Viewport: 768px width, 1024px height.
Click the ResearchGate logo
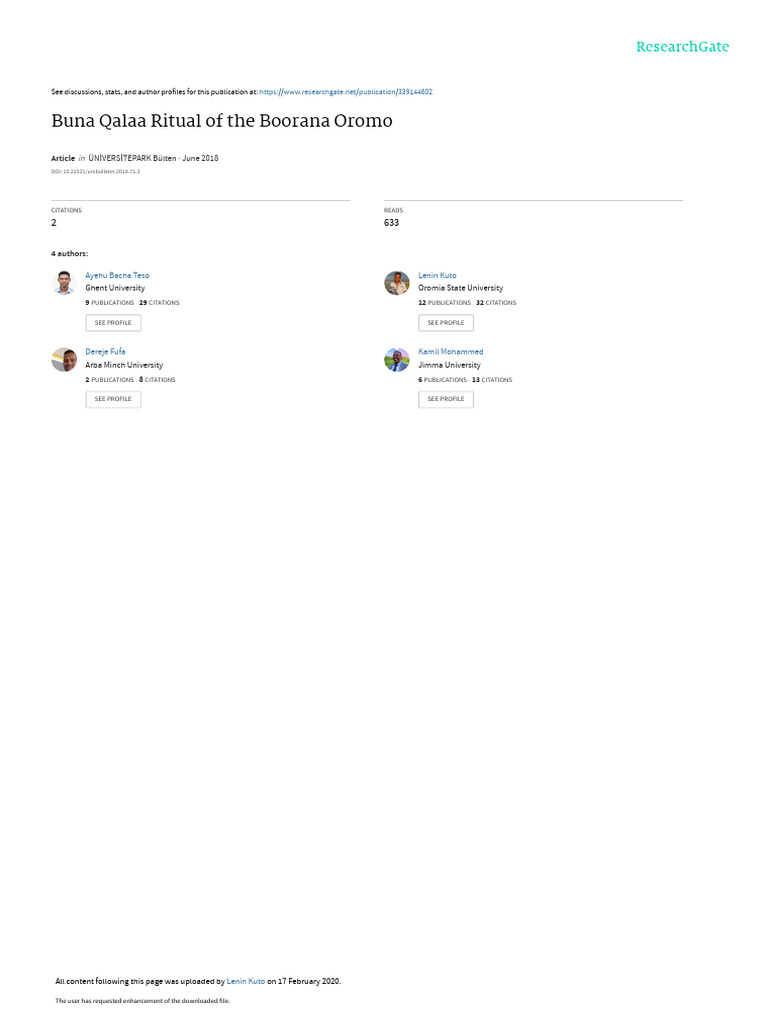[682, 47]
